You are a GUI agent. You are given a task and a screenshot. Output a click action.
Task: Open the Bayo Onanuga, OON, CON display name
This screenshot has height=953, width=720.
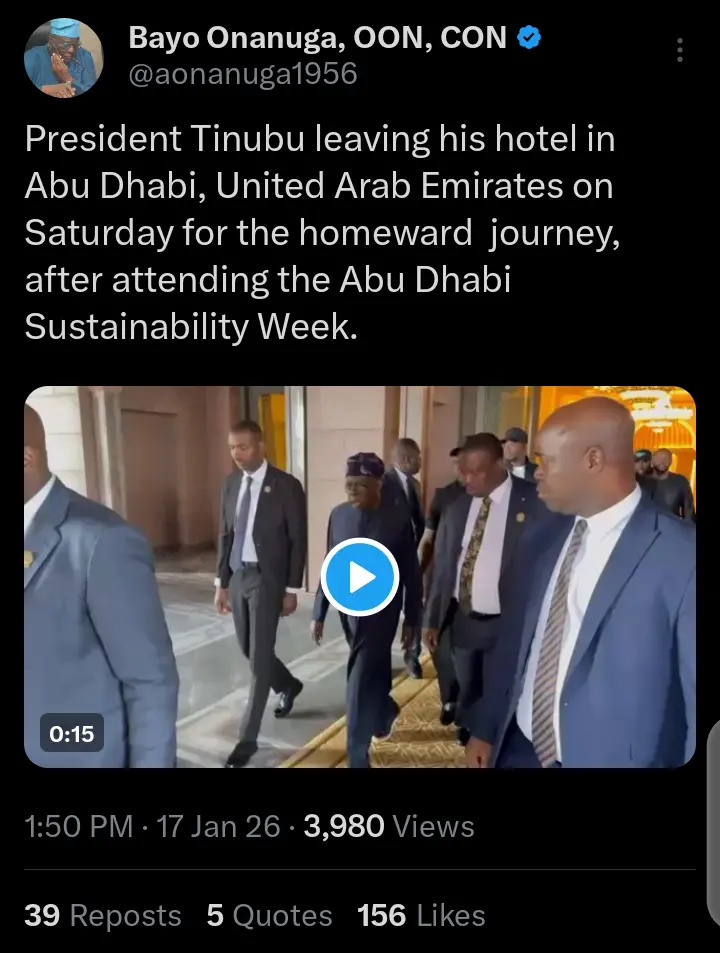point(317,38)
